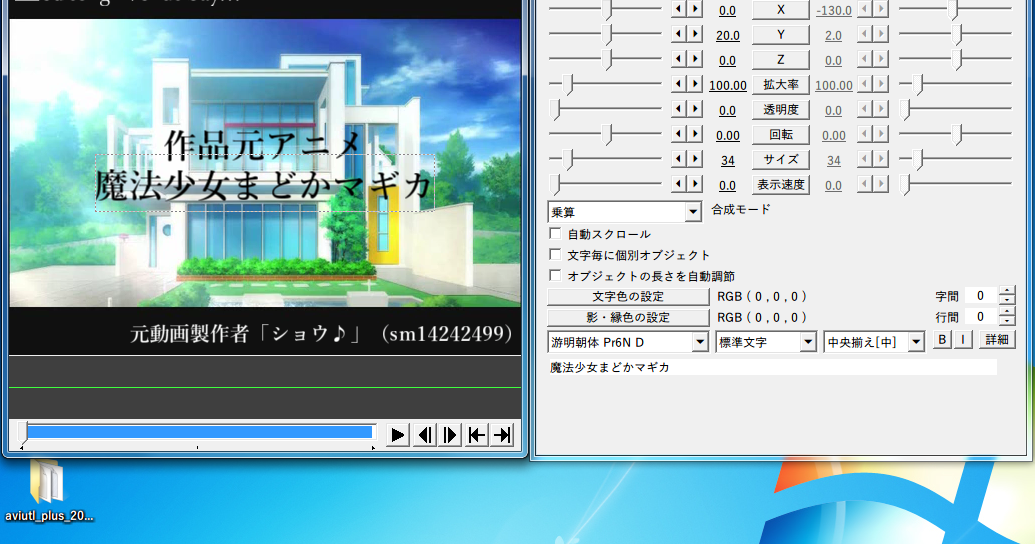Click the Y parameter button
Viewport: 1035px width, 544px height.
pyautogui.click(x=781, y=34)
